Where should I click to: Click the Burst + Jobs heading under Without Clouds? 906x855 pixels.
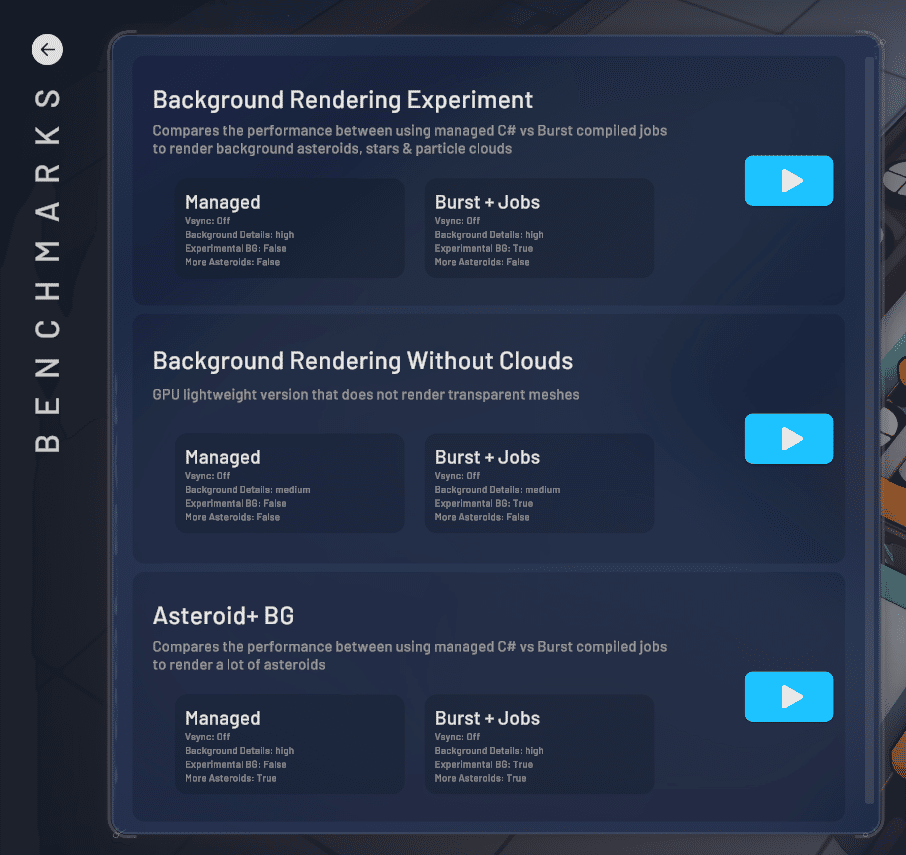click(x=487, y=458)
